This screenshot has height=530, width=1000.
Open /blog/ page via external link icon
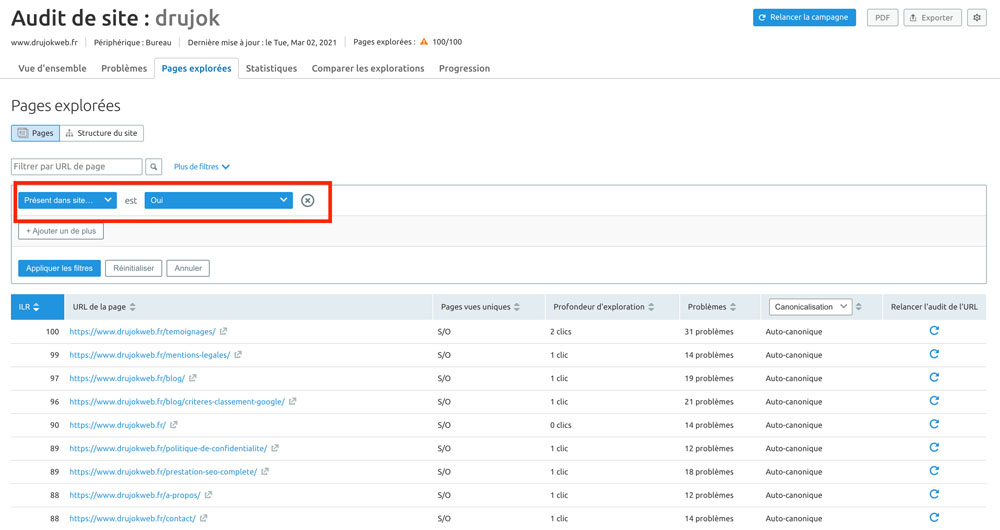click(193, 378)
